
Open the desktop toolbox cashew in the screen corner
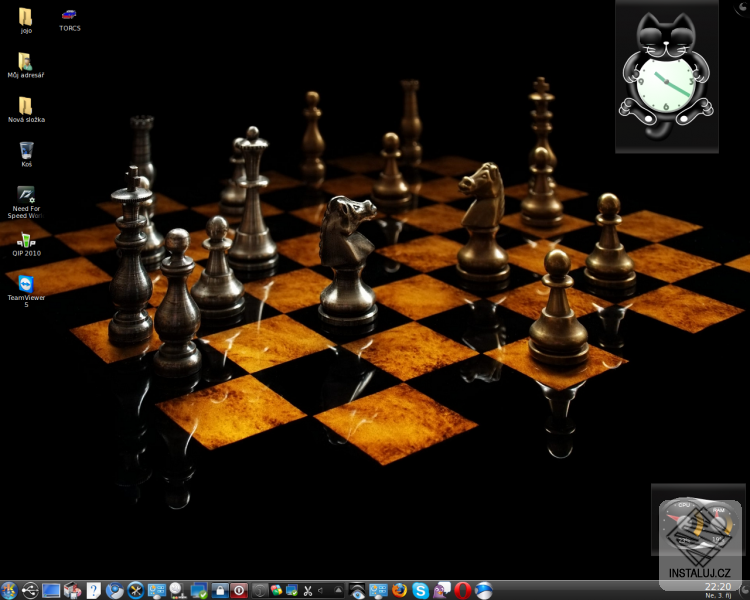pyautogui.click(x=742, y=7)
